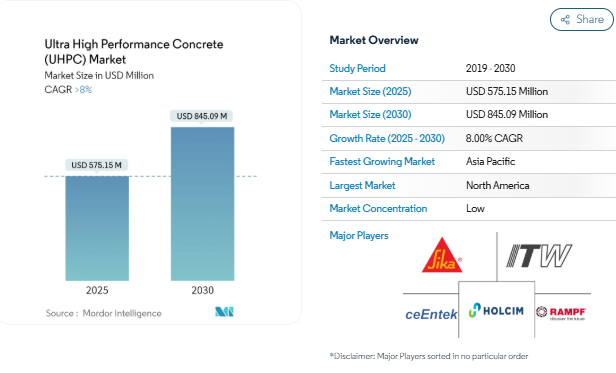This screenshot has height=373, width=616.
Task: Click the Study Period row label
Action: coord(357,68)
